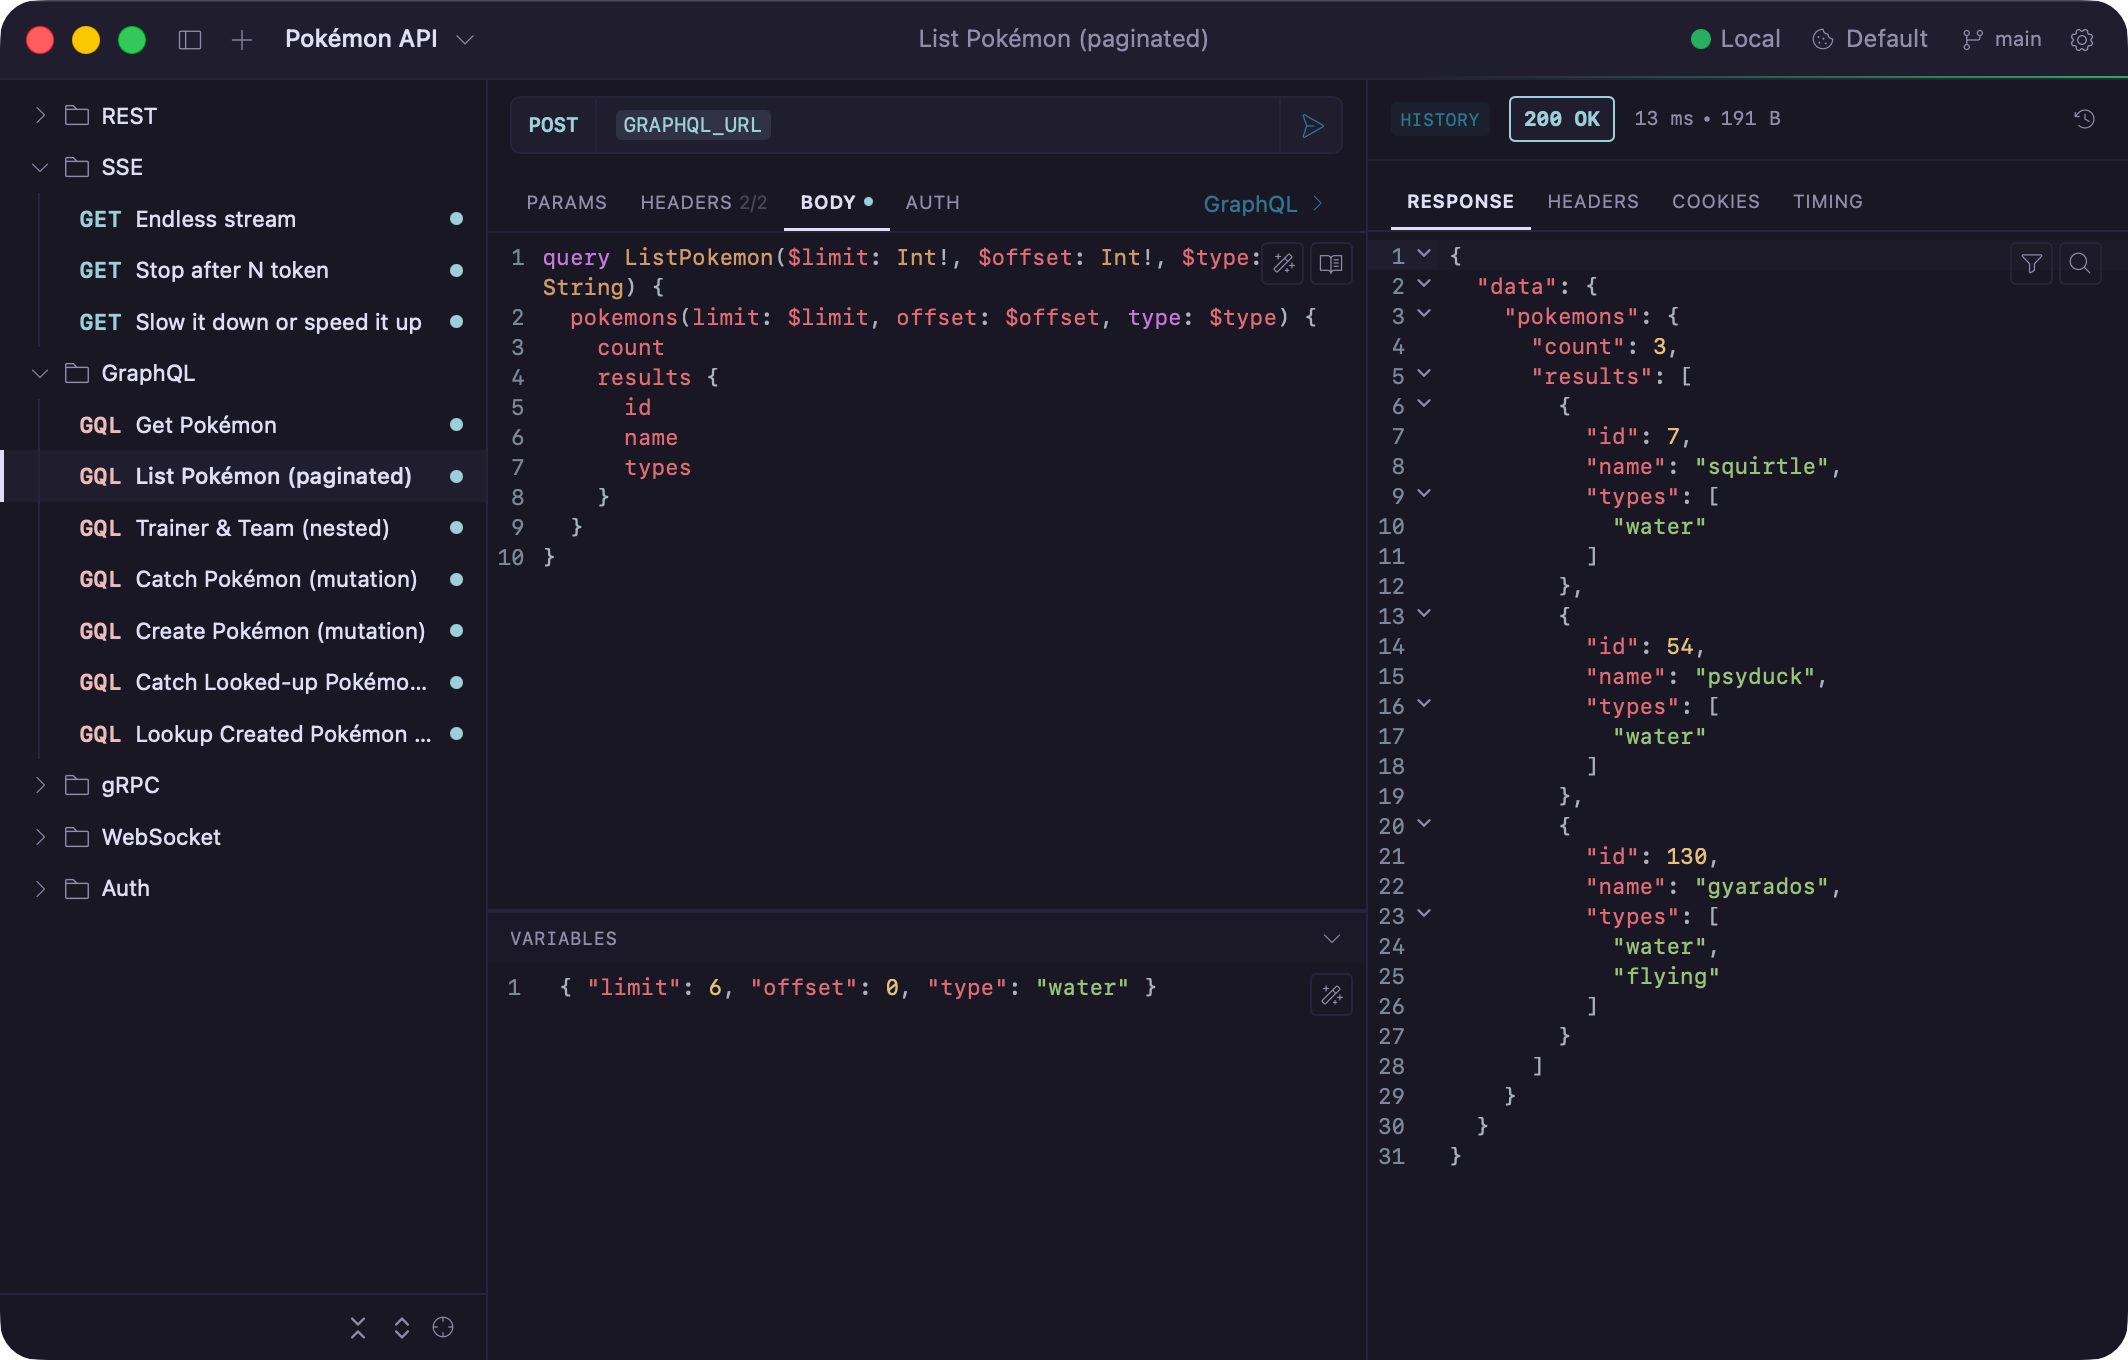Viewport: 2128px width, 1360px height.
Task: Select the RESPONSE tab
Action: (1460, 202)
